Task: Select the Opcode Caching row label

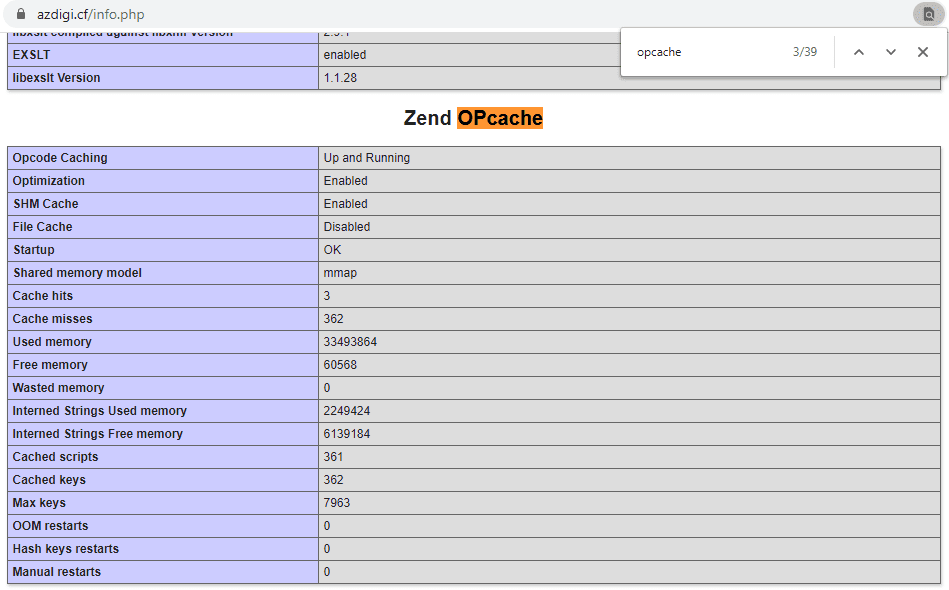Action: tap(60, 158)
